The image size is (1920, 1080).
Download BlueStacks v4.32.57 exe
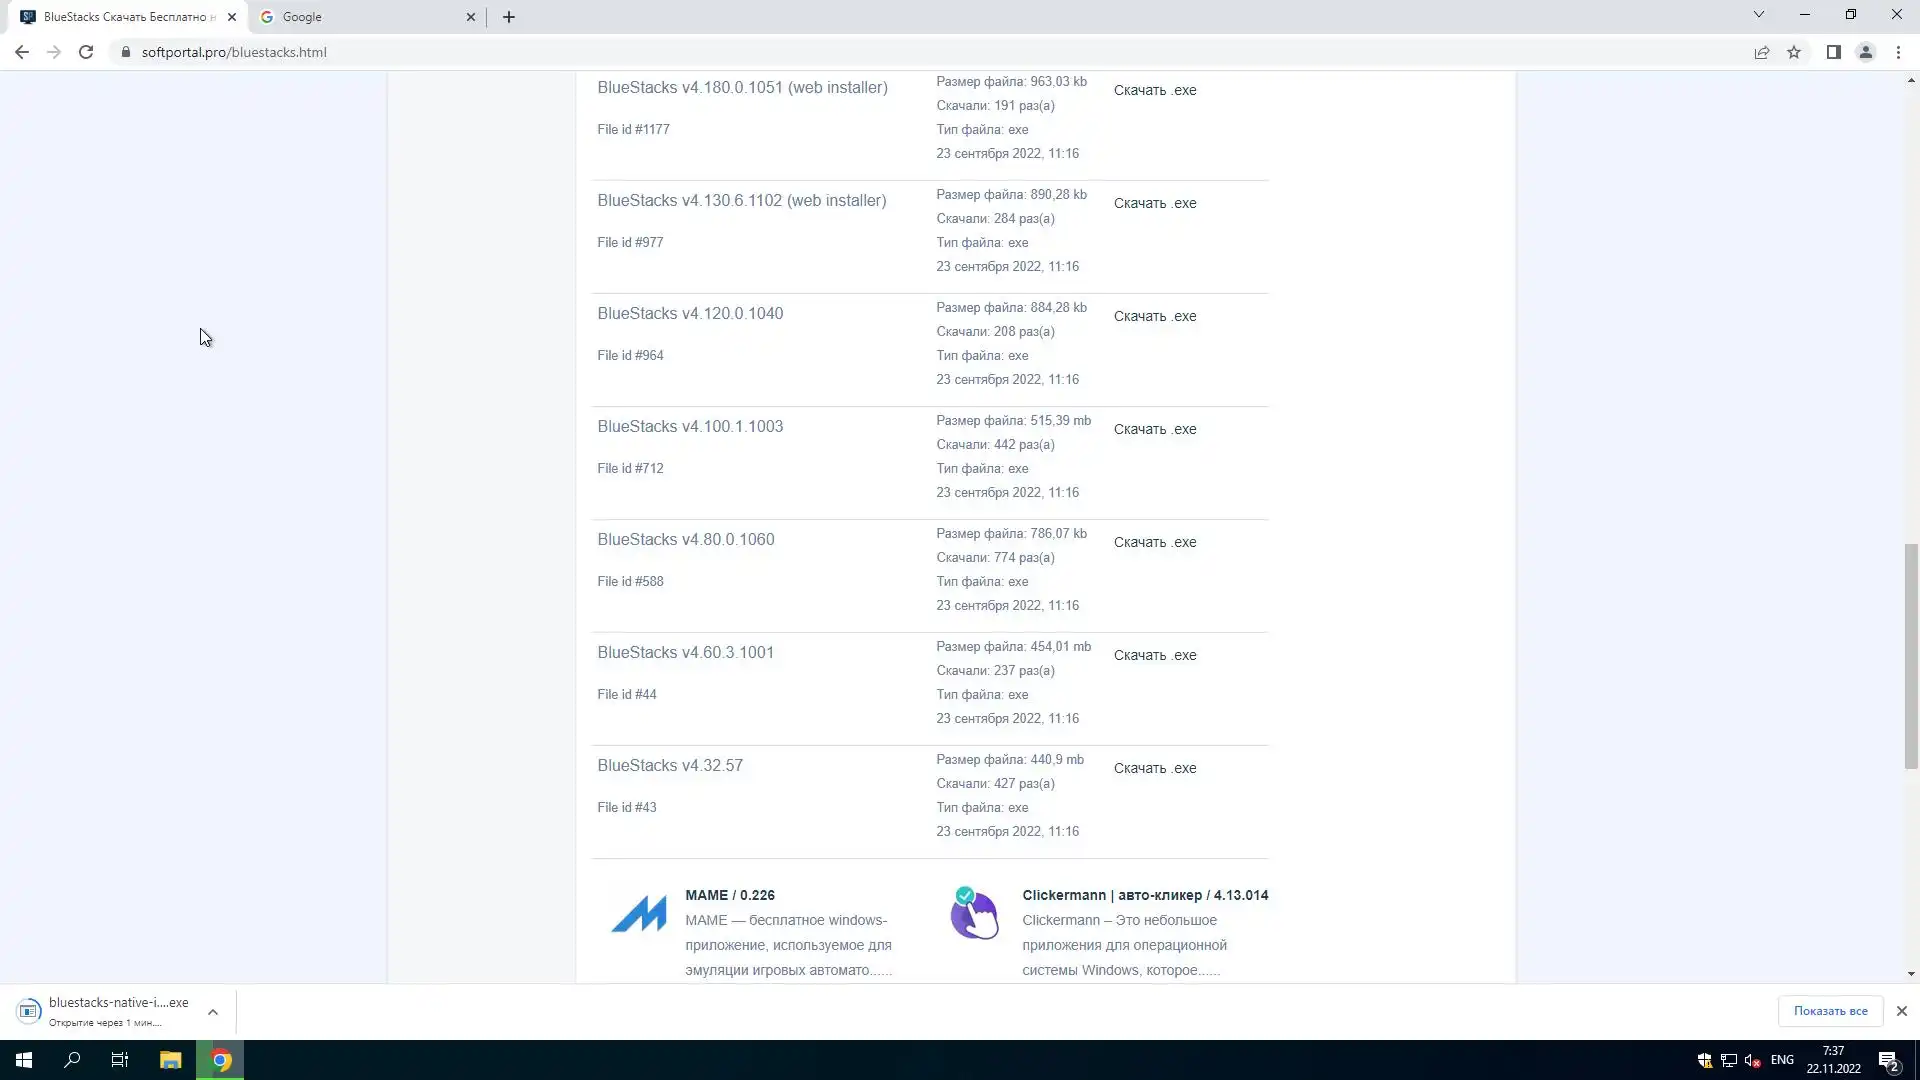tap(1155, 768)
